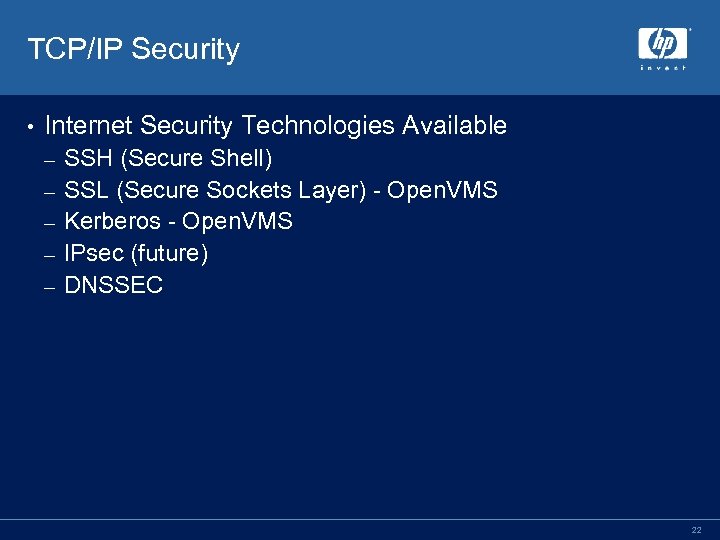Click the 'DNSSEC' list item
The image size is (720, 540).
pyautogui.click(x=113, y=285)
